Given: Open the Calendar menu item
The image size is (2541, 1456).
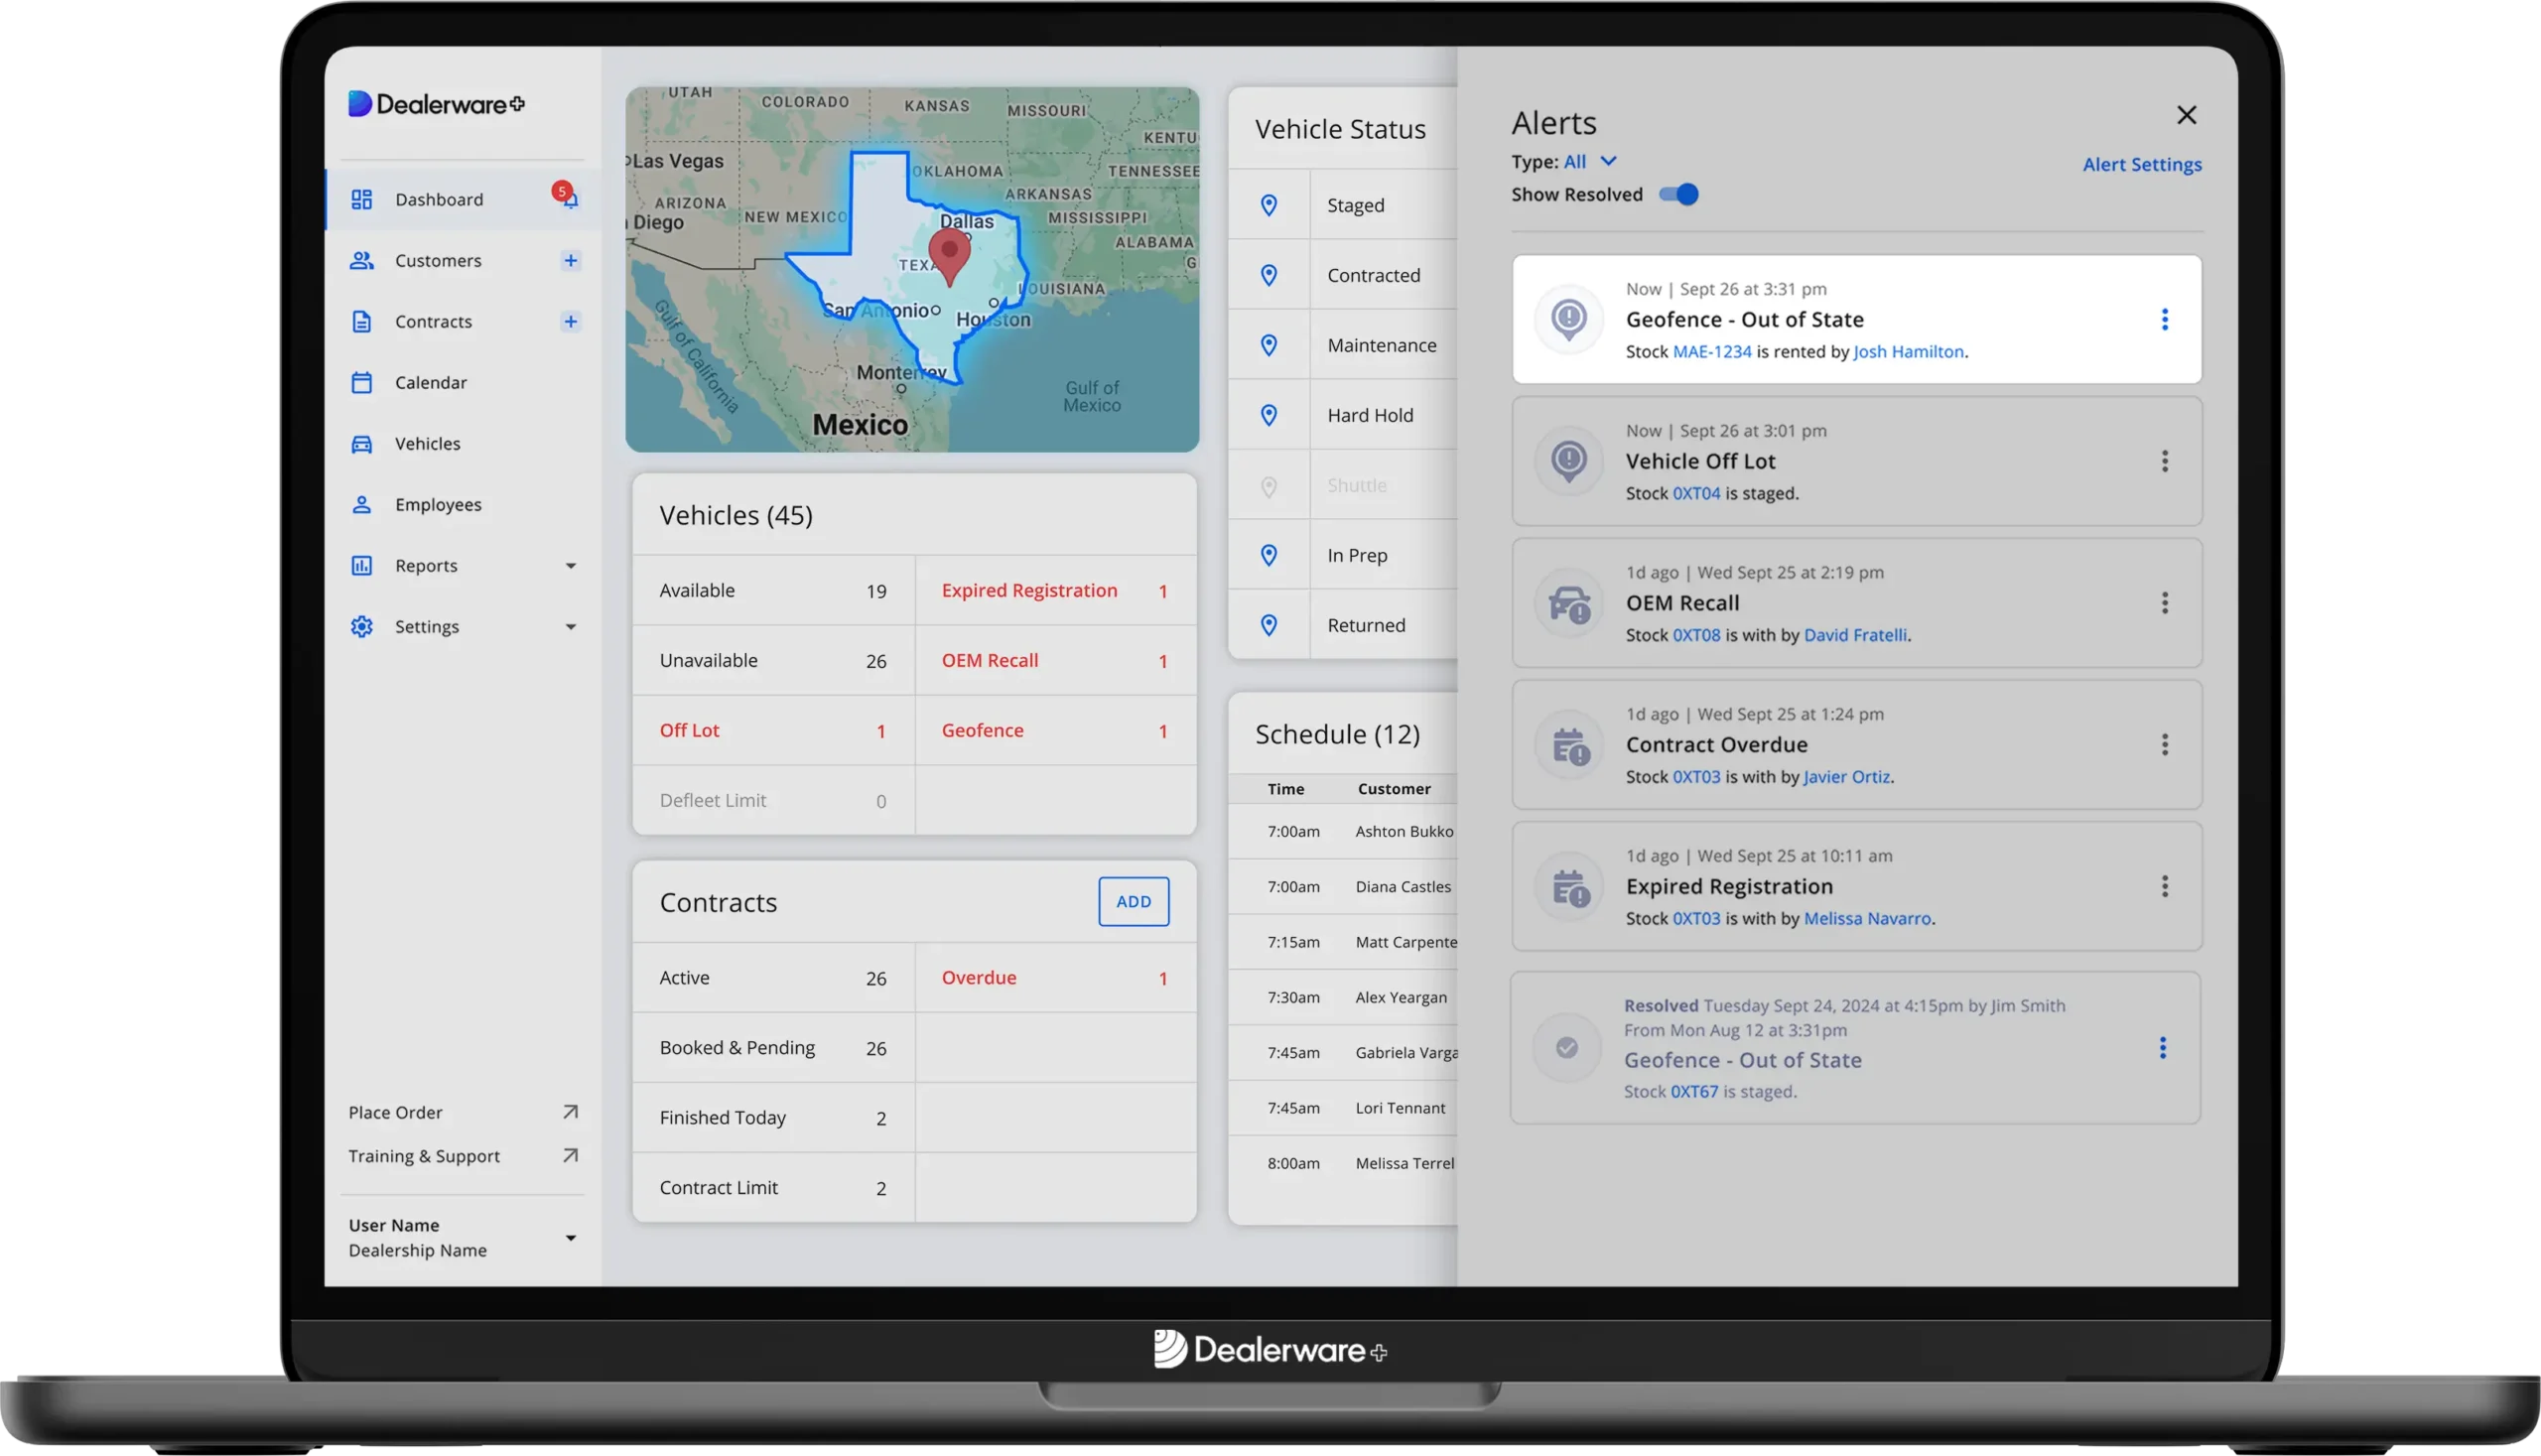Looking at the screenshot, I should [x=462, y=383].
